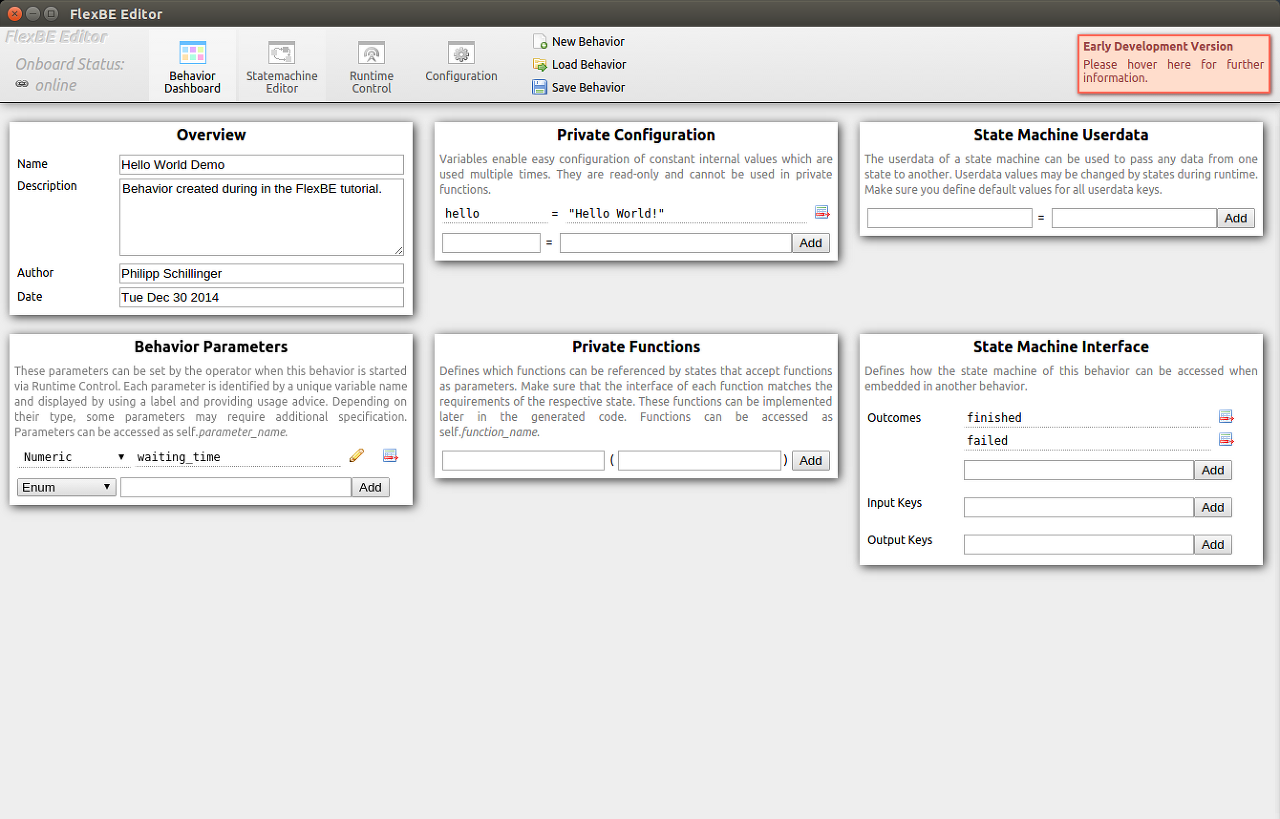Open the Runtime Control tab
Screen dimensions: 1280x819
pyautogui.click(x=371, y=66)
